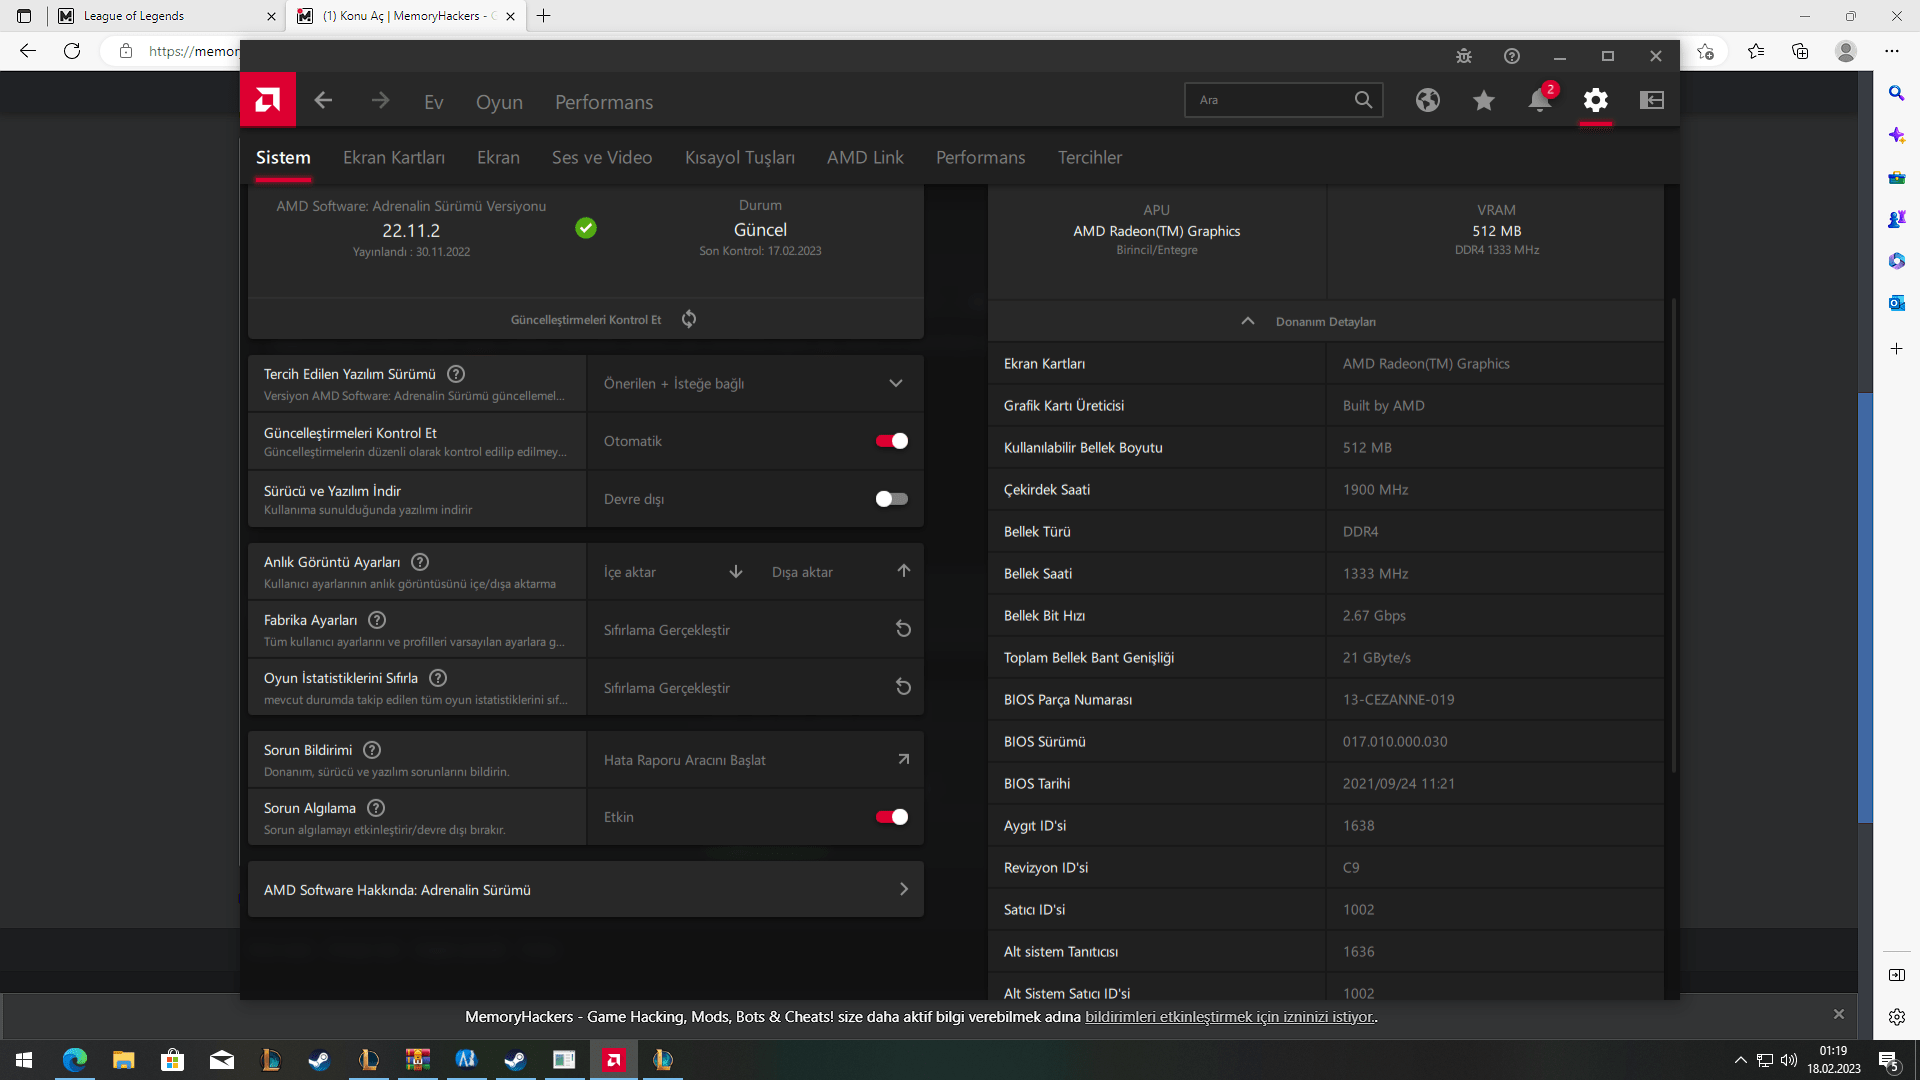The width and height of the screenshot is (1920, 1080).
Task: Open the Windows notification center
Action: [1889, 1060]
